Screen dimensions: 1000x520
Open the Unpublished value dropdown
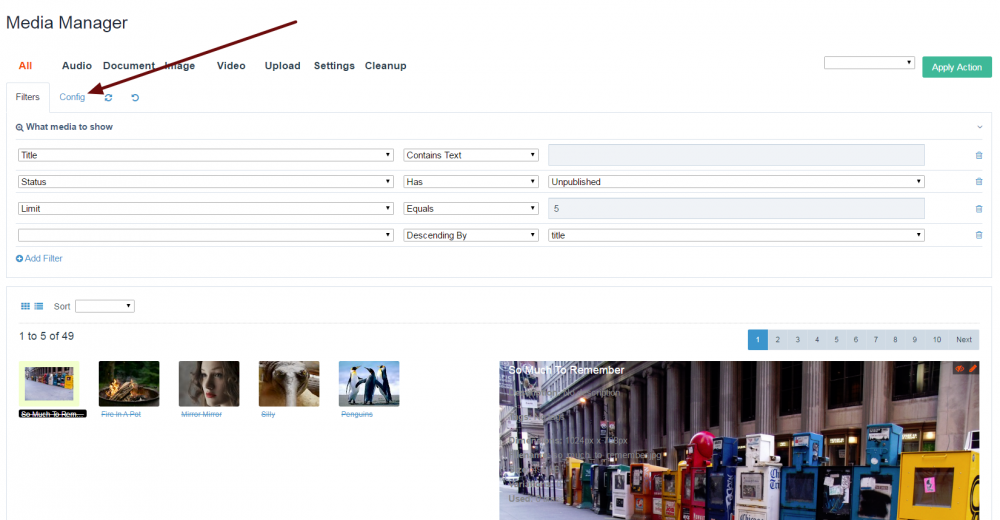737,182
